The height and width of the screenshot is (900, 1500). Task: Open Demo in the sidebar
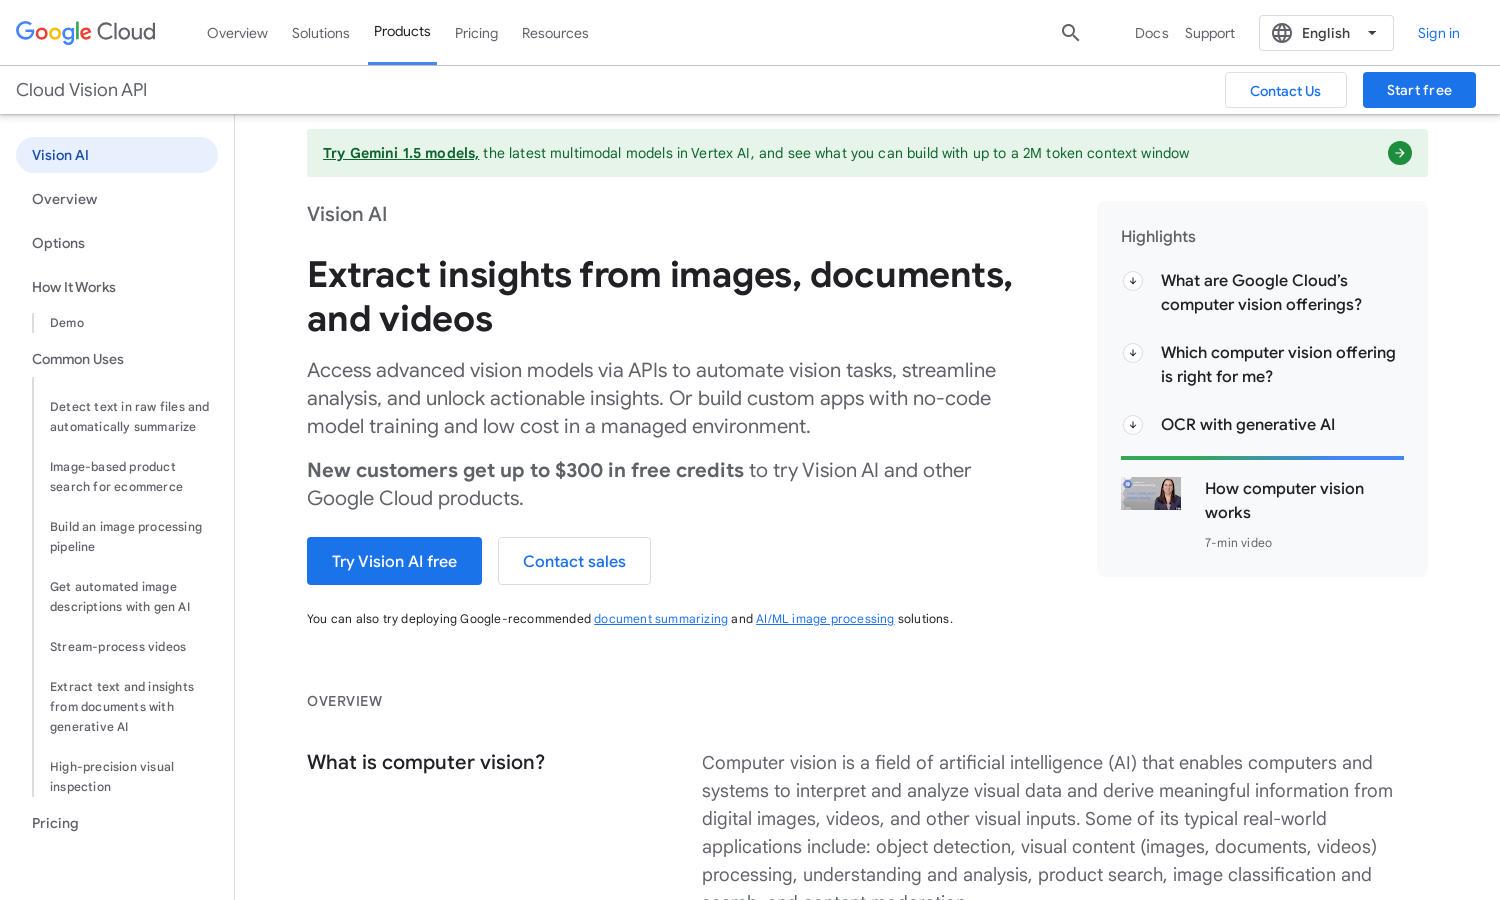67,323
